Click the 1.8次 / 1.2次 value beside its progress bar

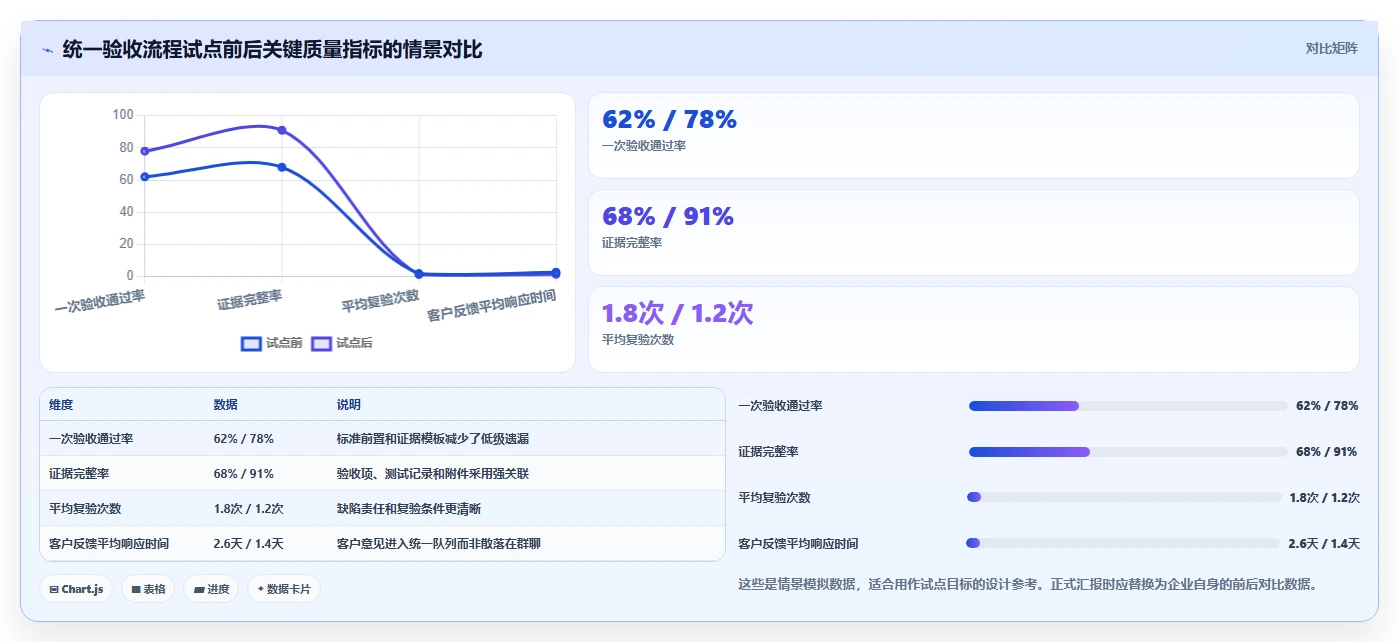1324,497
